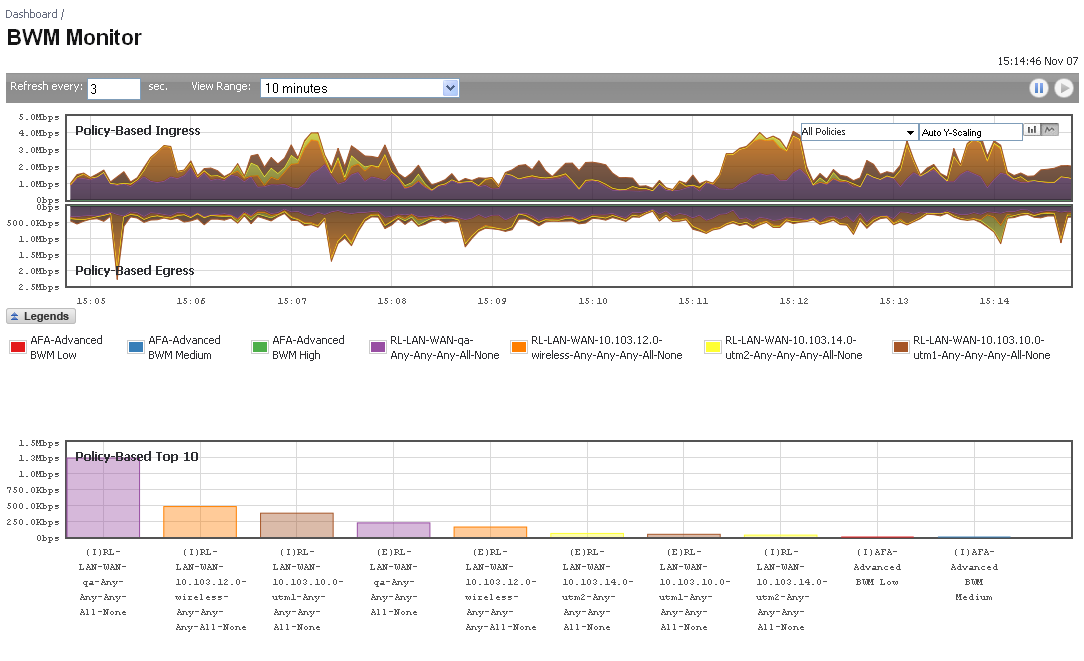Image resolution: width=1084 pixels, height=661 pixels.
Task: Click the Policy-Based Egress chart title
Action: pos(135,270)
